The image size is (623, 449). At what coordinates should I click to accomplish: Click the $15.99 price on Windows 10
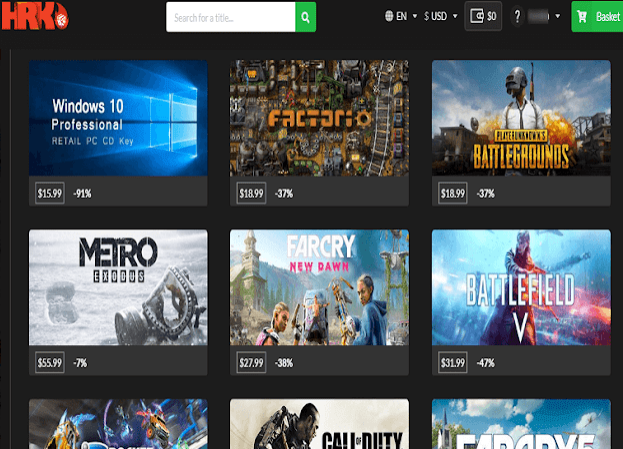tap(49, 192)
